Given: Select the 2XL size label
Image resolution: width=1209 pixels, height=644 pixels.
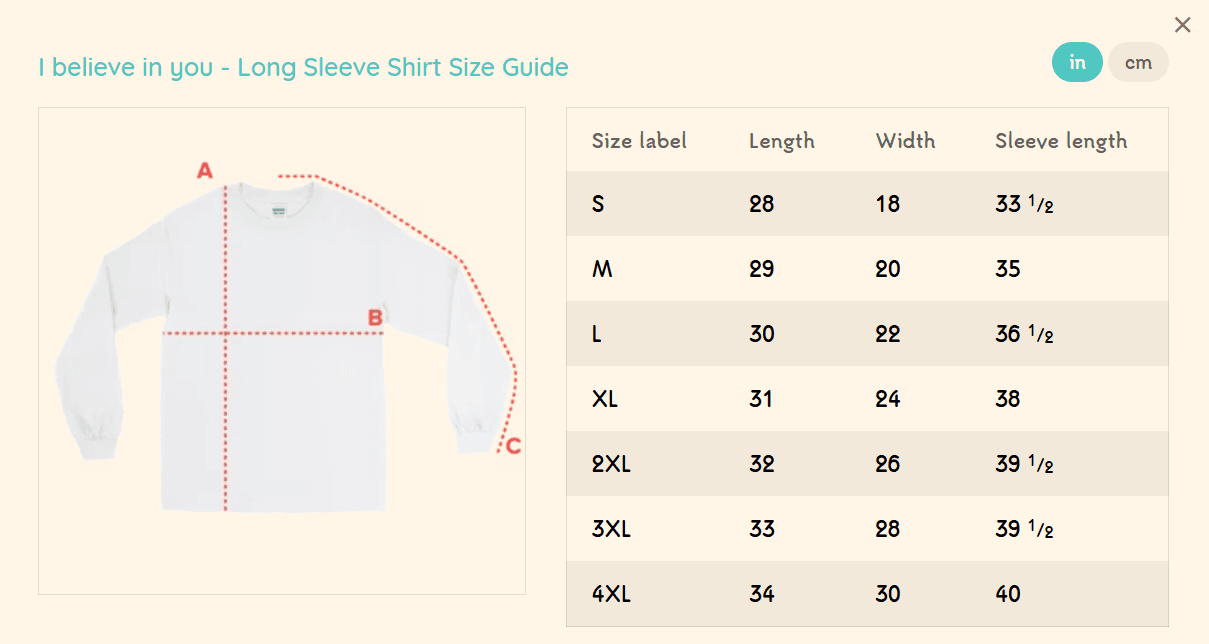Looking at the screenshot, I should point(611,464).
